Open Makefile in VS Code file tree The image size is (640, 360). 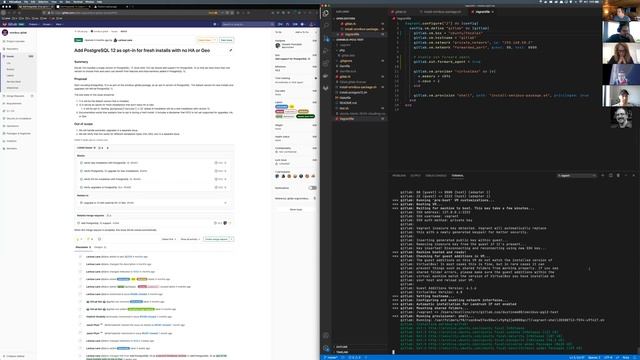click(345, 98)
